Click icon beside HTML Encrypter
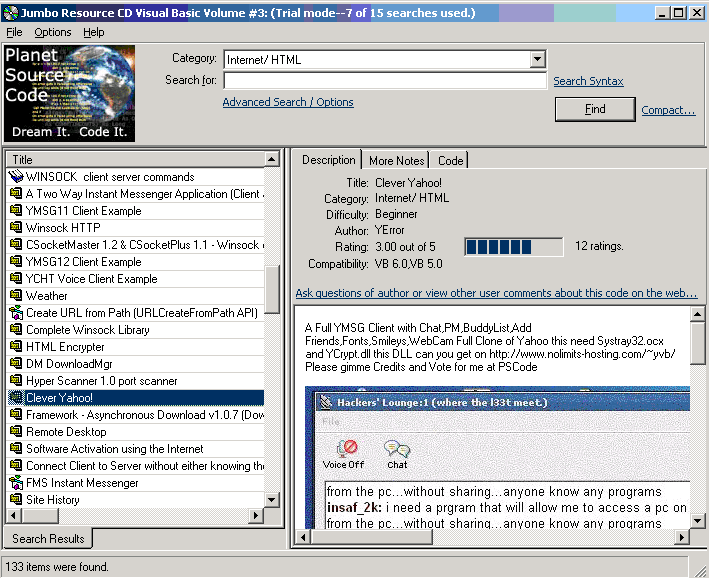 pos(16,346)
